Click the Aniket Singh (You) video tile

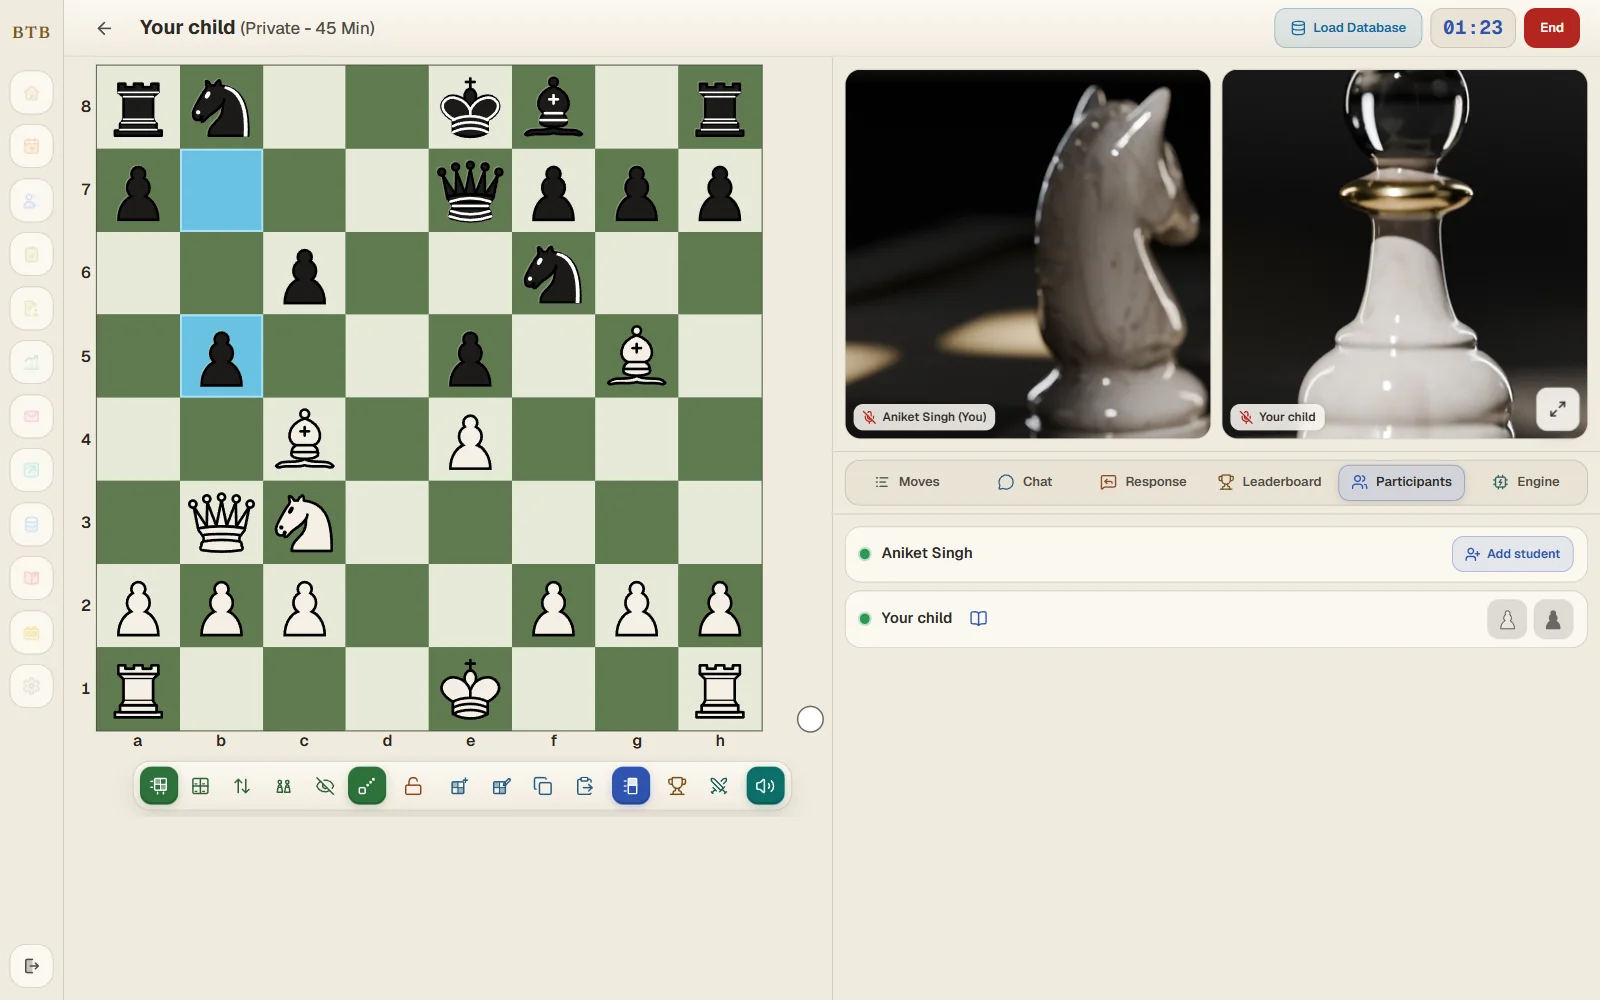tap(1028, 254)
